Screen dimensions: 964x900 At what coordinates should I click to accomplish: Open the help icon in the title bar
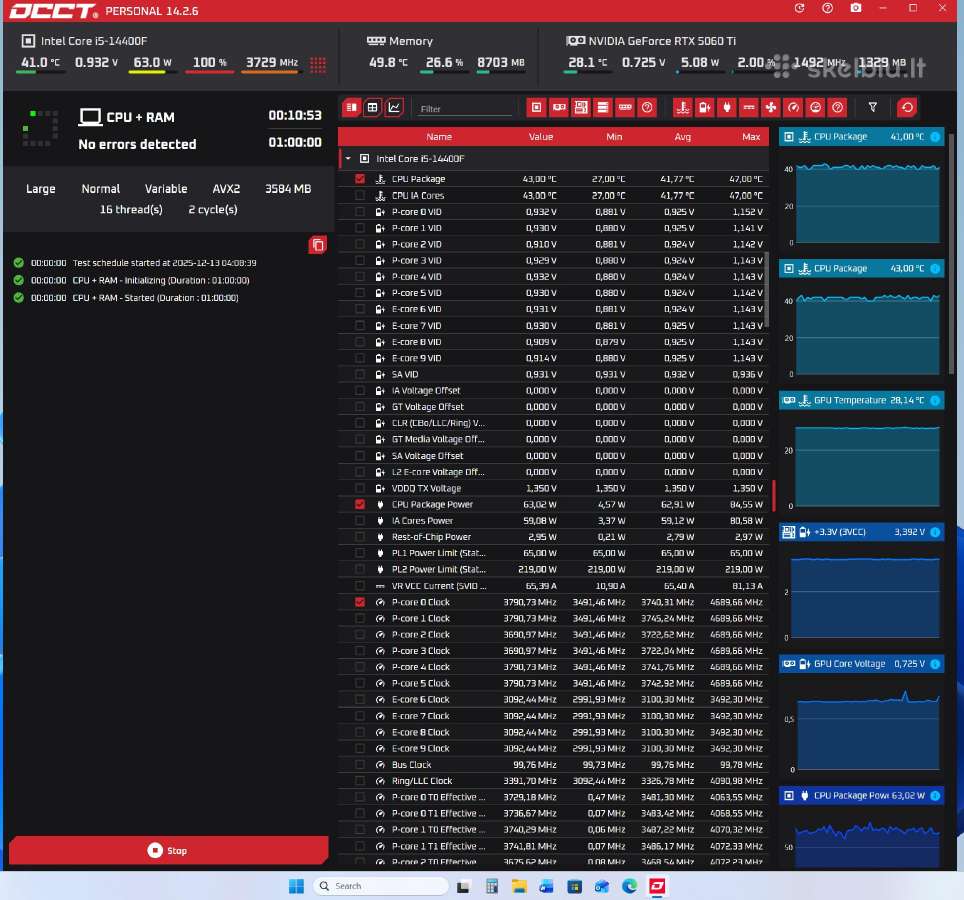tap(828, 8)
